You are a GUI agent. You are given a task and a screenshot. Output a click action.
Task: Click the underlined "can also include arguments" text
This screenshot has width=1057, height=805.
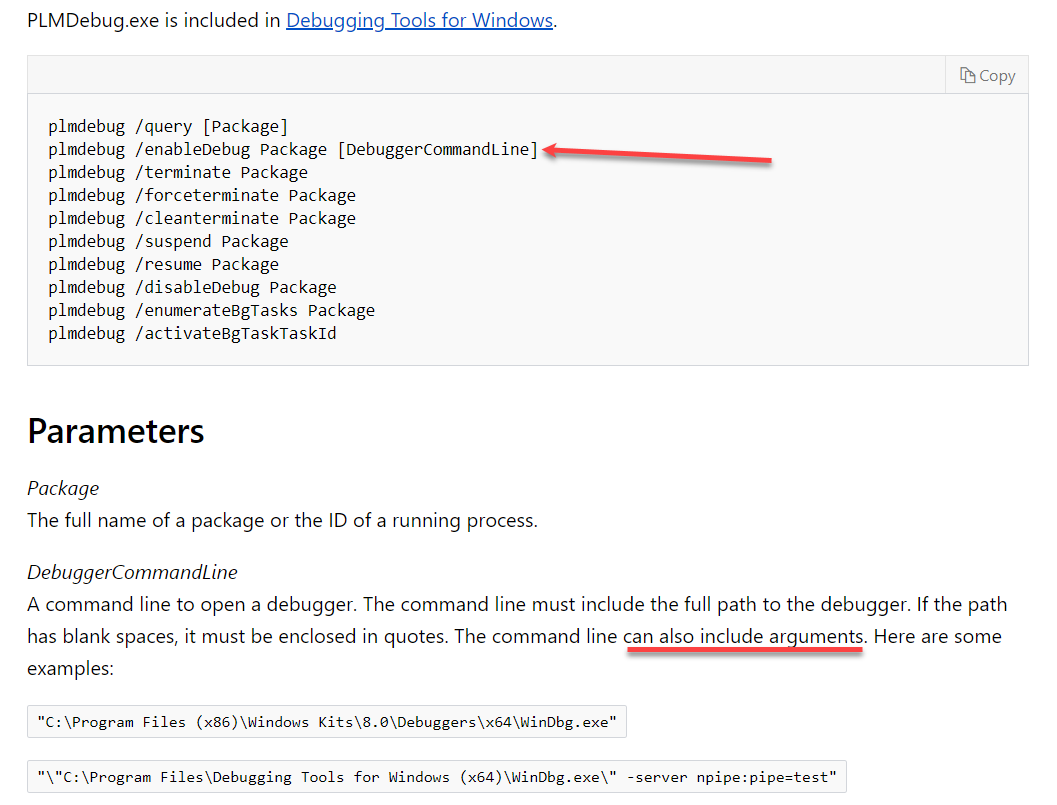click(744, 637)
